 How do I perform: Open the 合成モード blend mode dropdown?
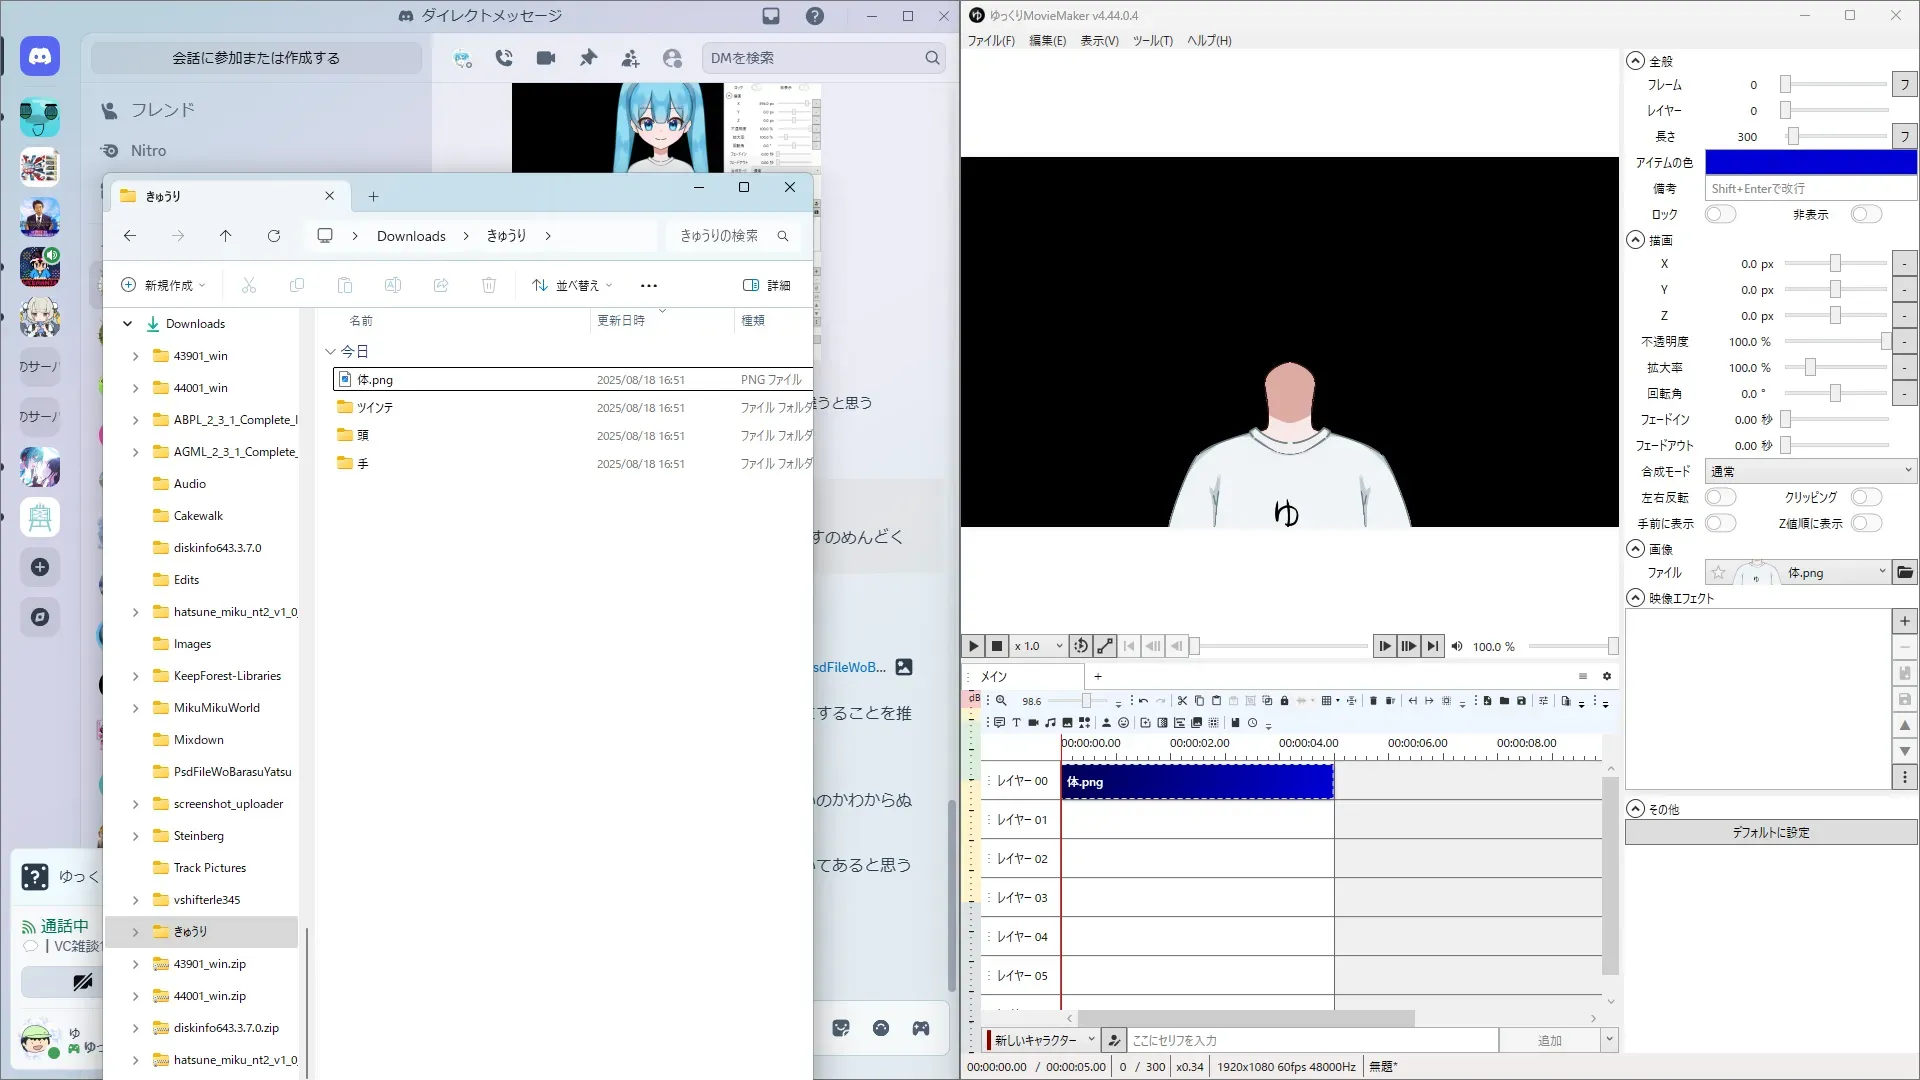pos(1810,471)
